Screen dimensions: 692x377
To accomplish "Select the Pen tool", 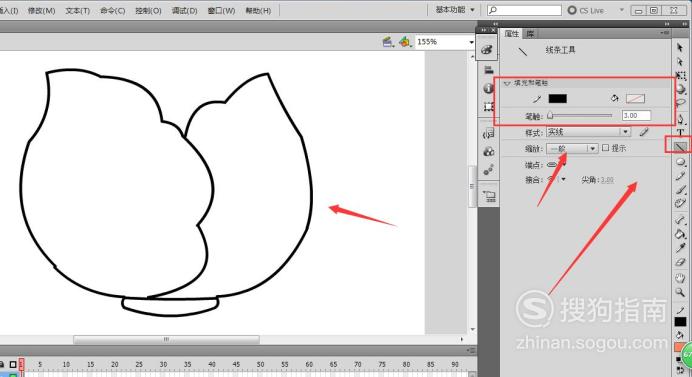I will coord(681,119).
